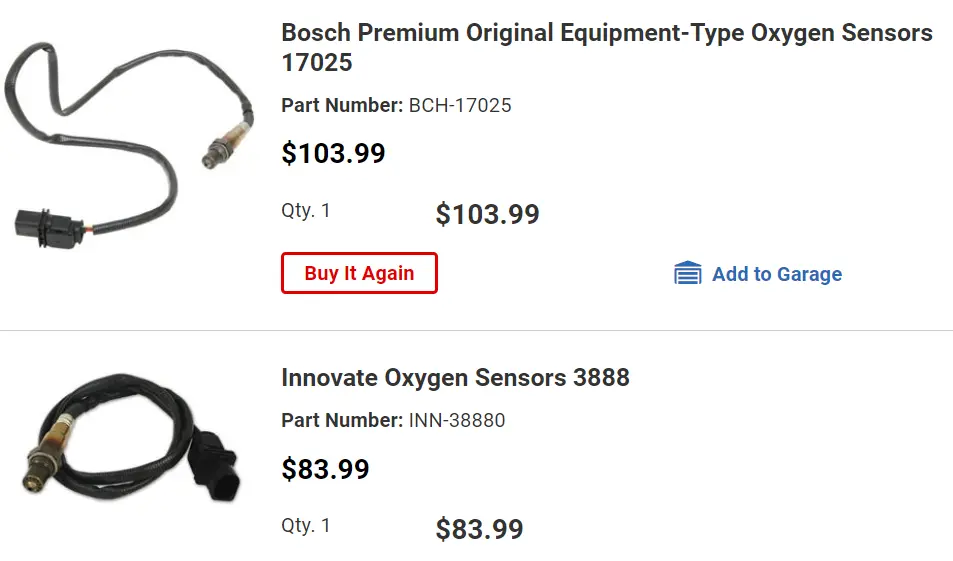953x561 pixels.
Task: Select the part number INN-38880 value
Action: (x=457, y=420)
